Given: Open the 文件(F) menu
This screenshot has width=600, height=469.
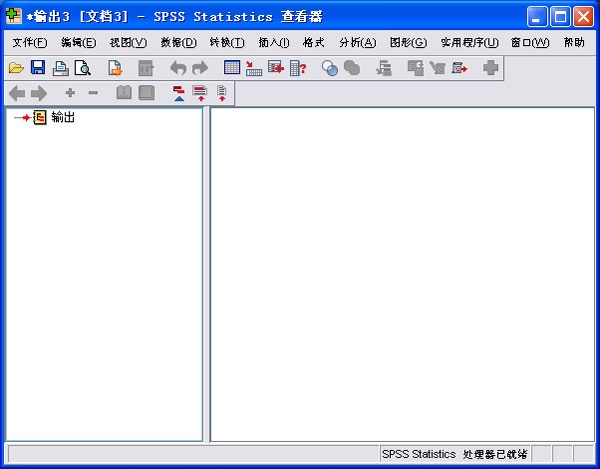Looking at the screenshot, I should [30, 42].
